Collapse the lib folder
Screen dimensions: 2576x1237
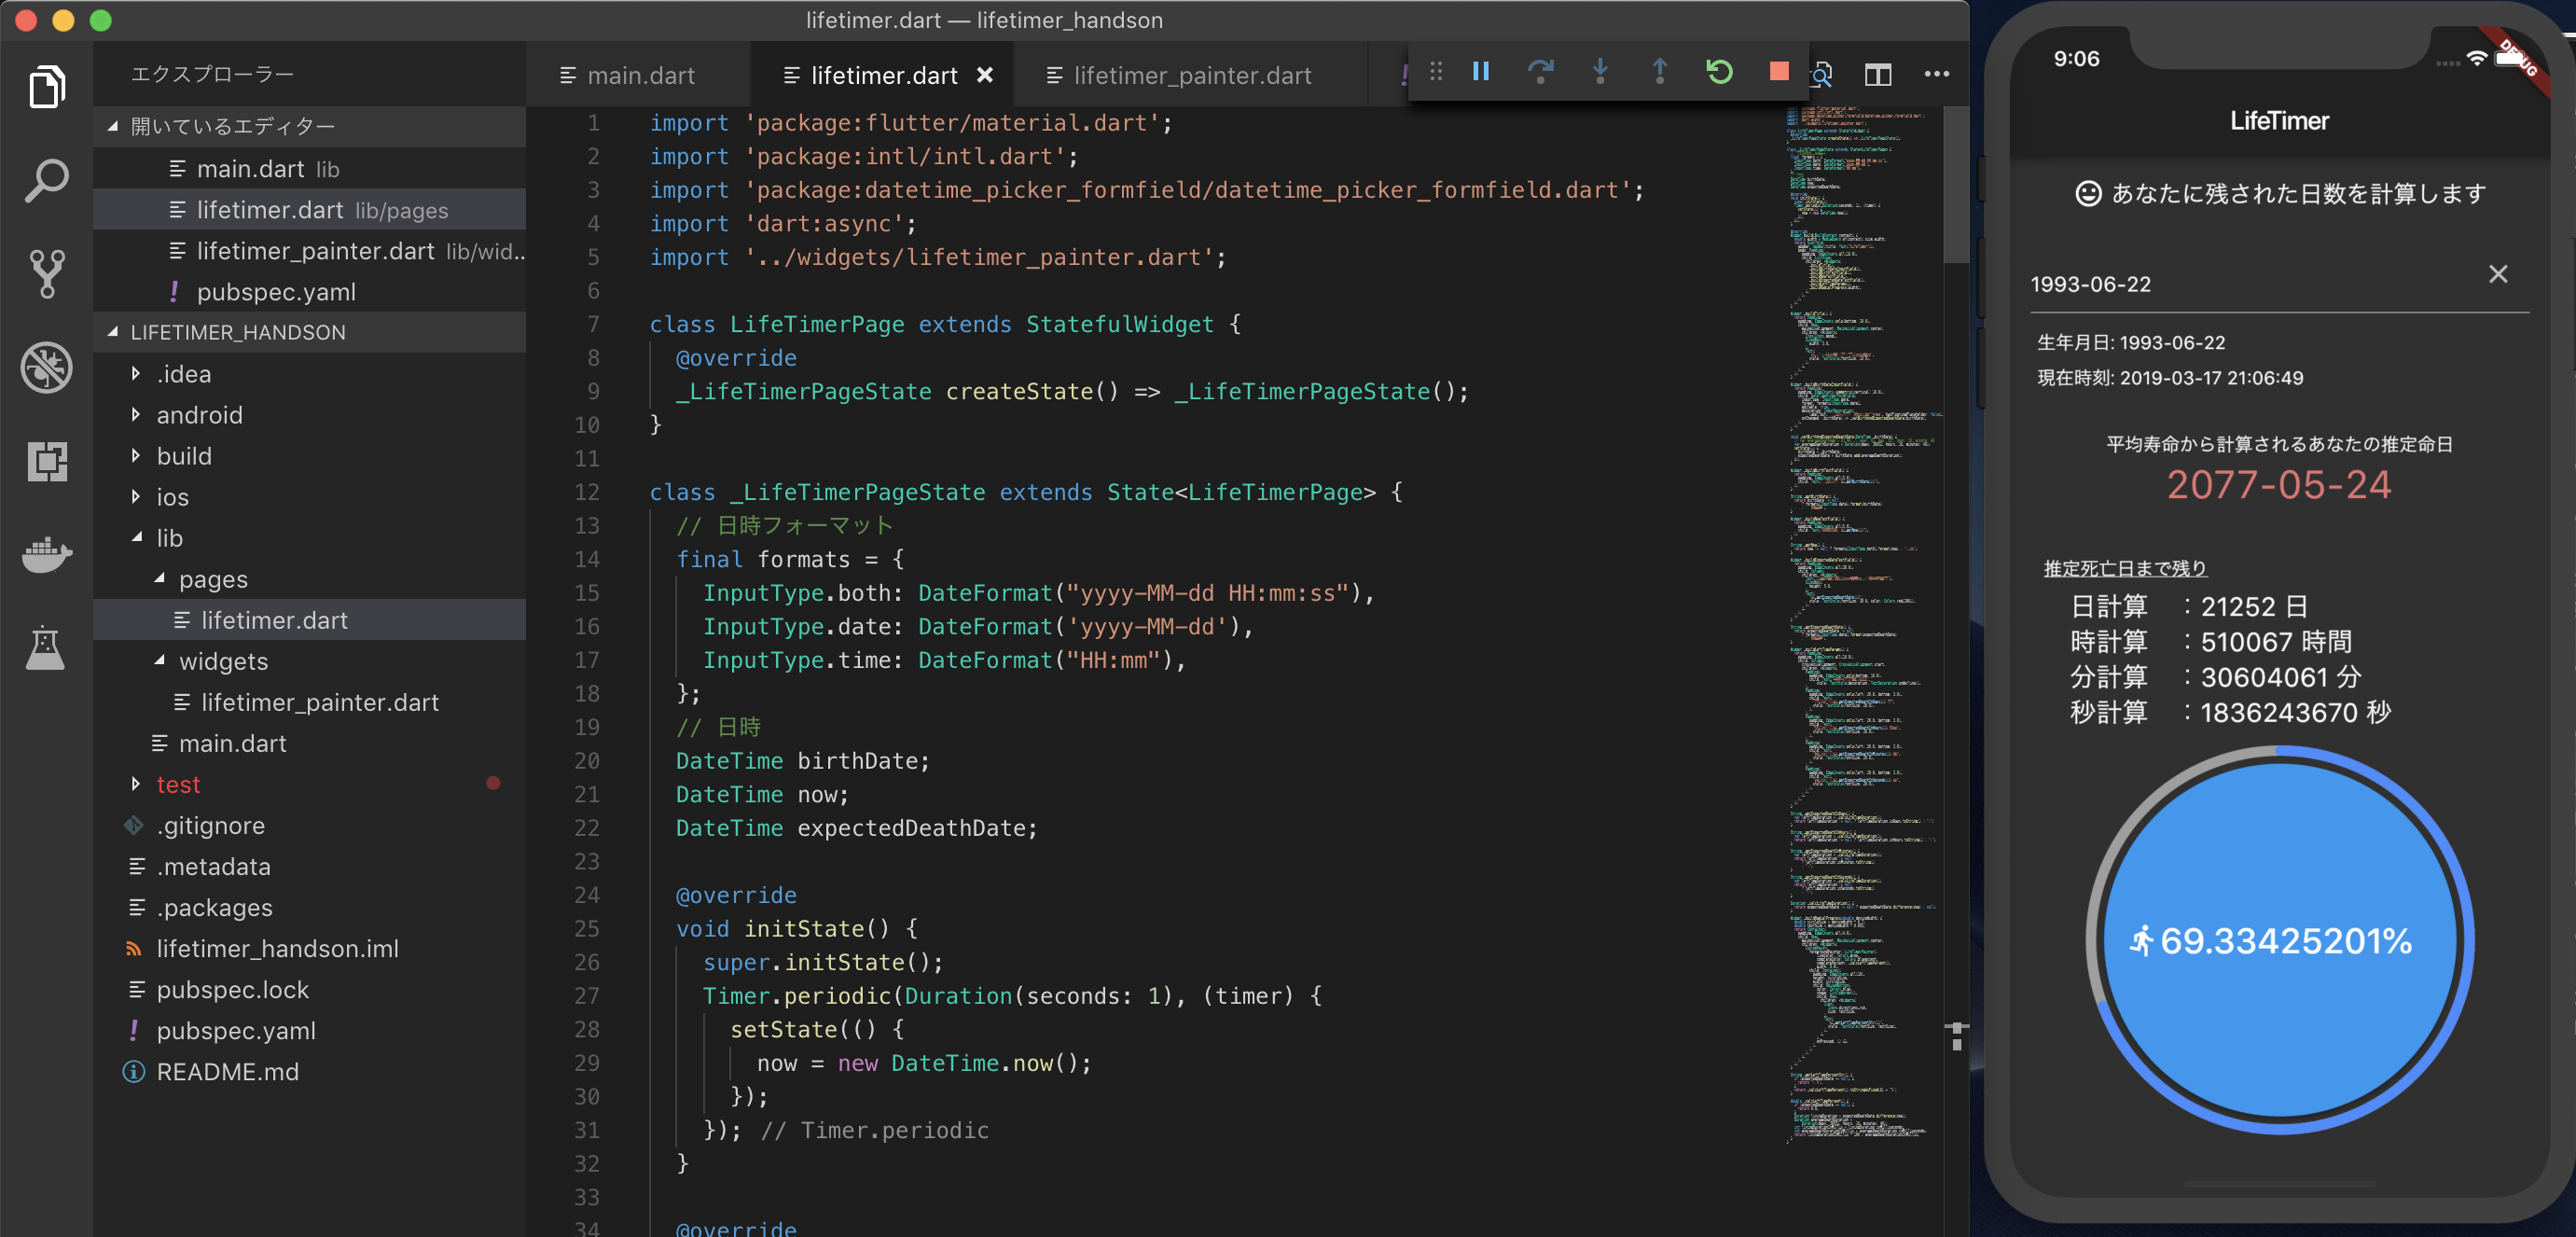pyautogui.click(x=310, y=538)
